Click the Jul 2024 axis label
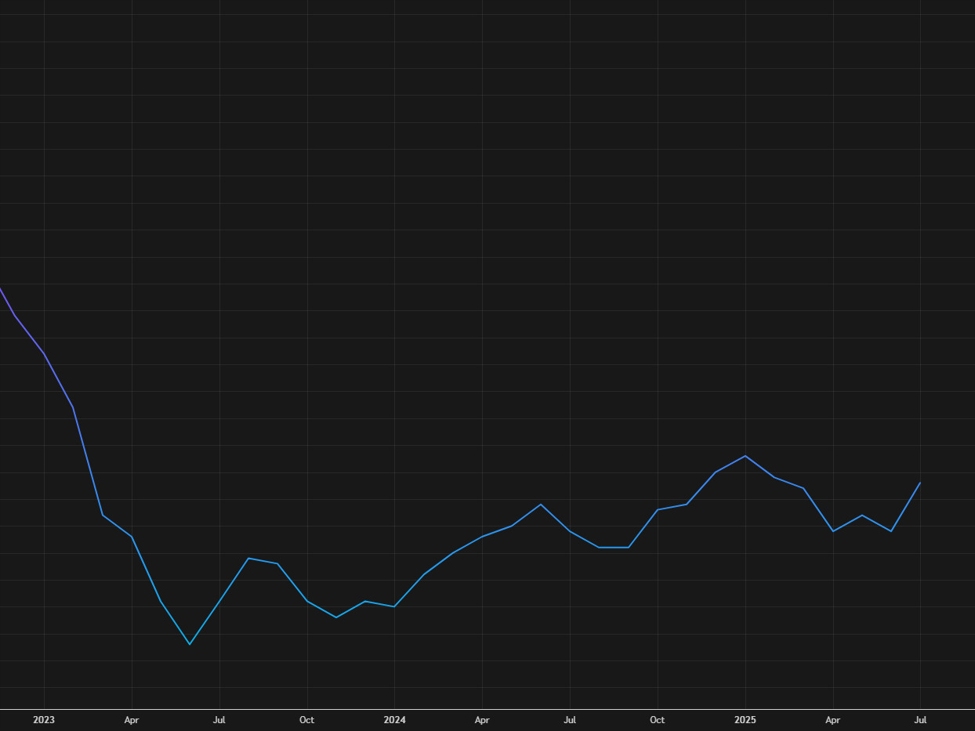This screenshot has height=731, width=975. [570, 719]
